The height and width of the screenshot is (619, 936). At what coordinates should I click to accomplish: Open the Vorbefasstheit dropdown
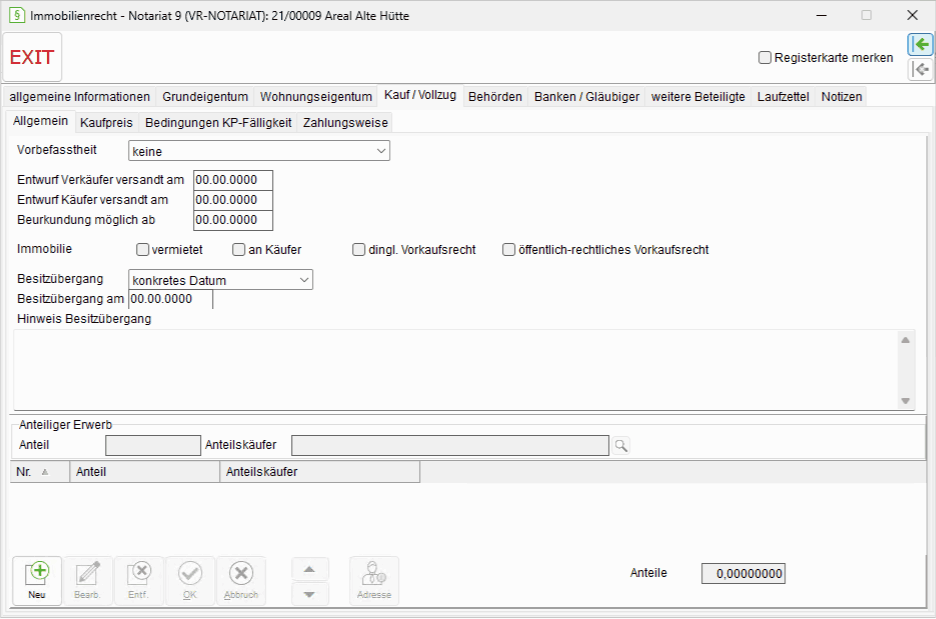259,151
